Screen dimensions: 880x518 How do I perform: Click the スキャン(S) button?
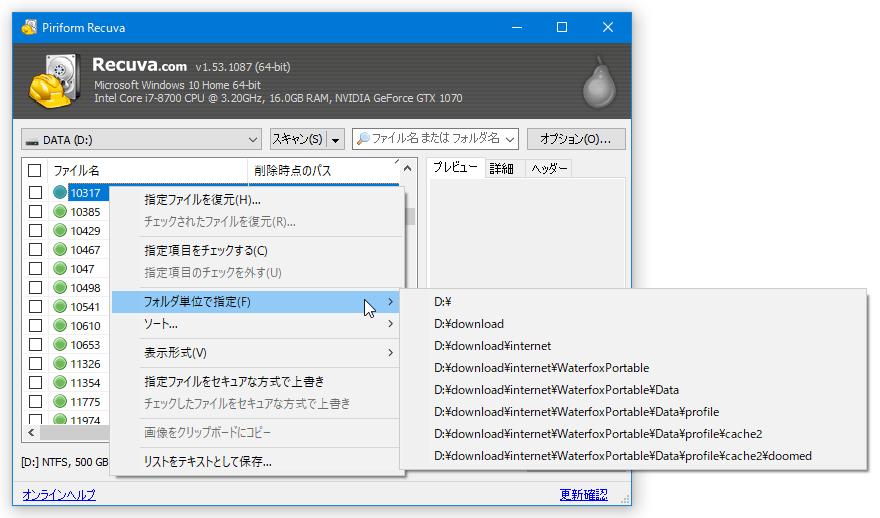point(298,140)
